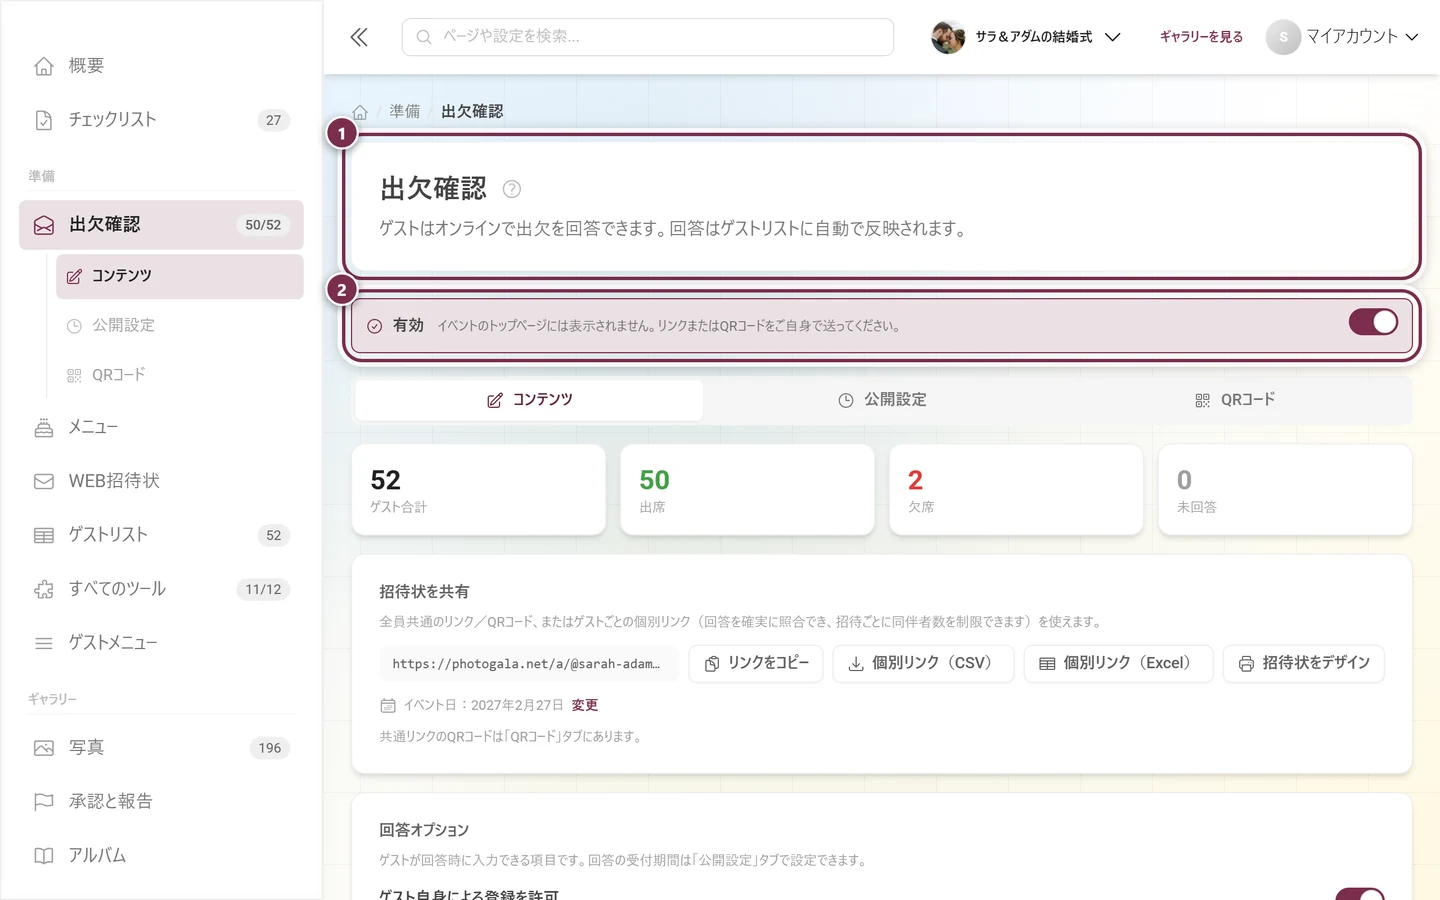
Task: Switch to the コンテンツ tab
Action: [529, 400]
